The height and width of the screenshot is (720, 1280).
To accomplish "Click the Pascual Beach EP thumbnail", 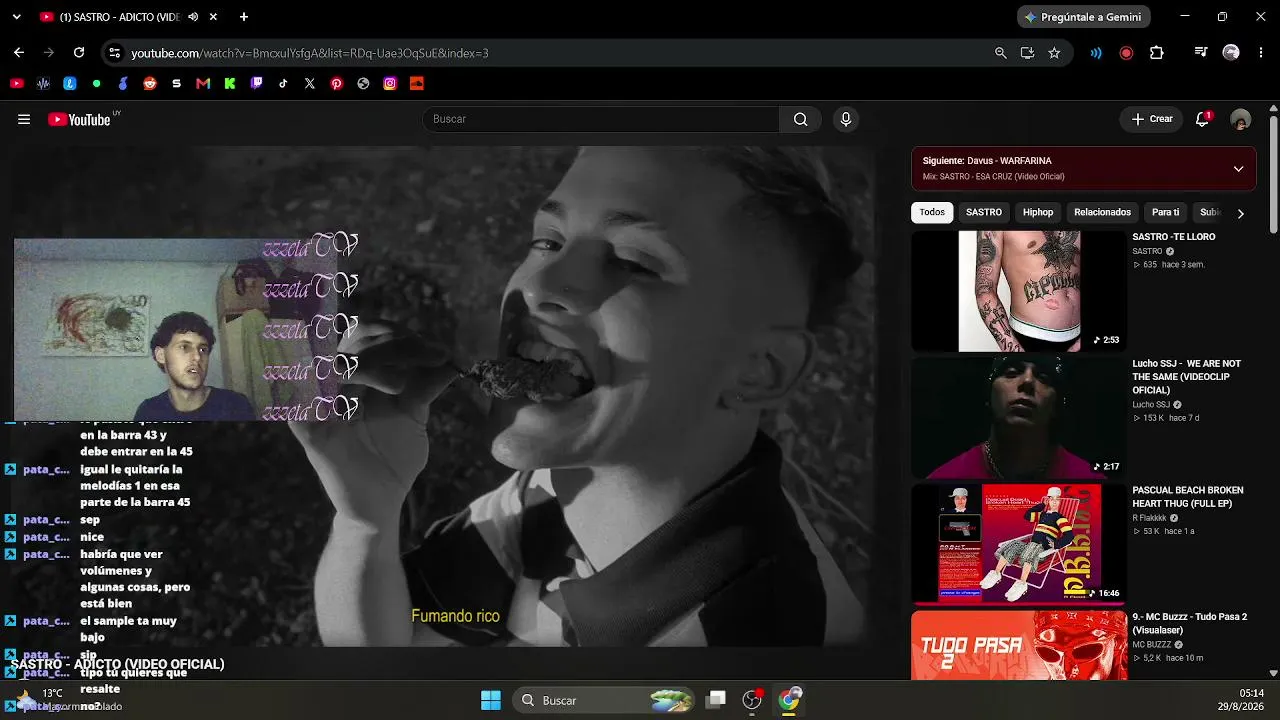I will click(x=1019, y=545).
